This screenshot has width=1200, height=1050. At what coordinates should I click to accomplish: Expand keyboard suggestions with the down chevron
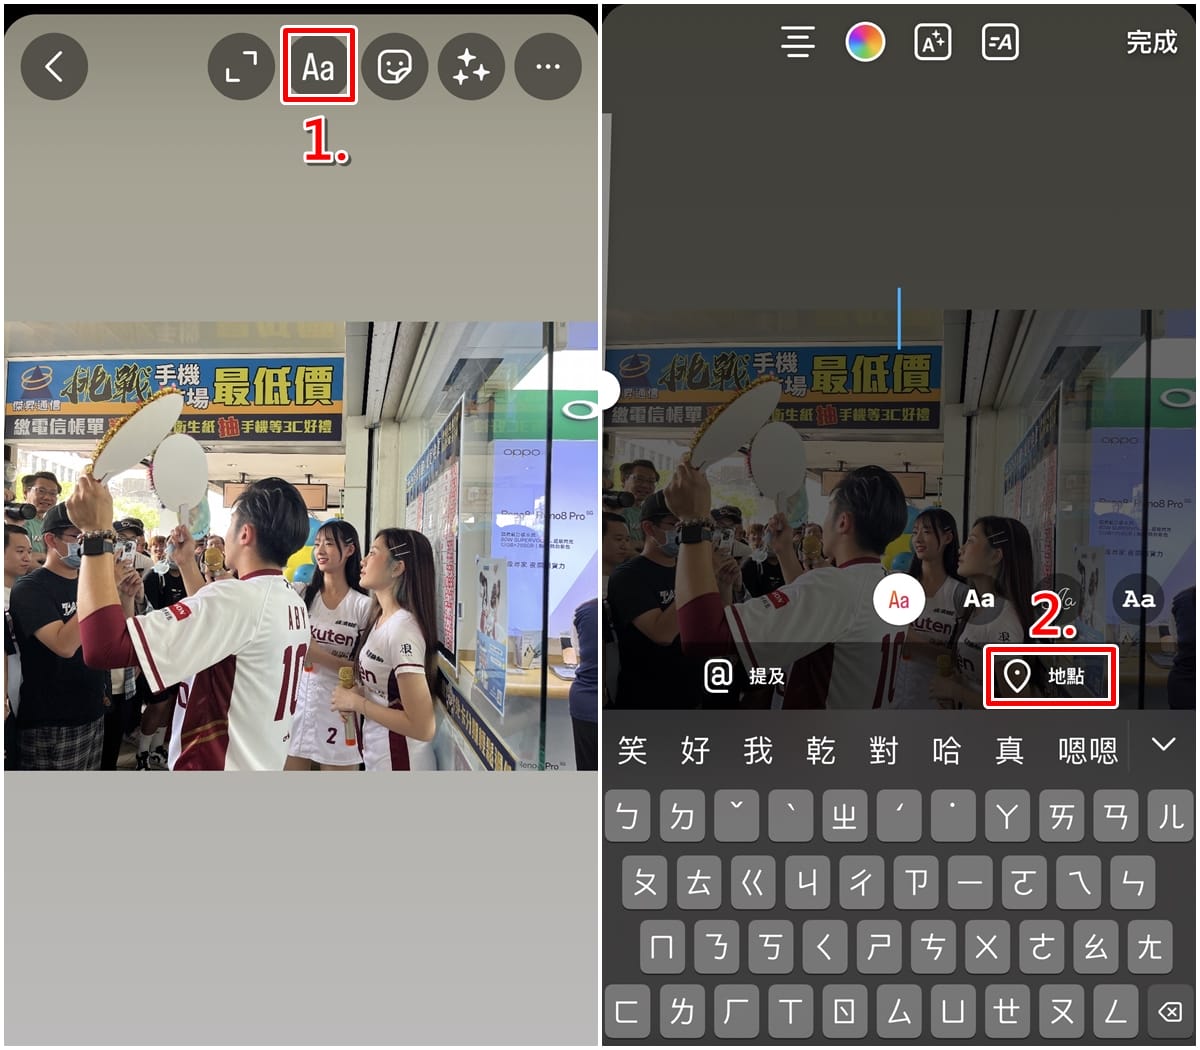[1163, 745]
